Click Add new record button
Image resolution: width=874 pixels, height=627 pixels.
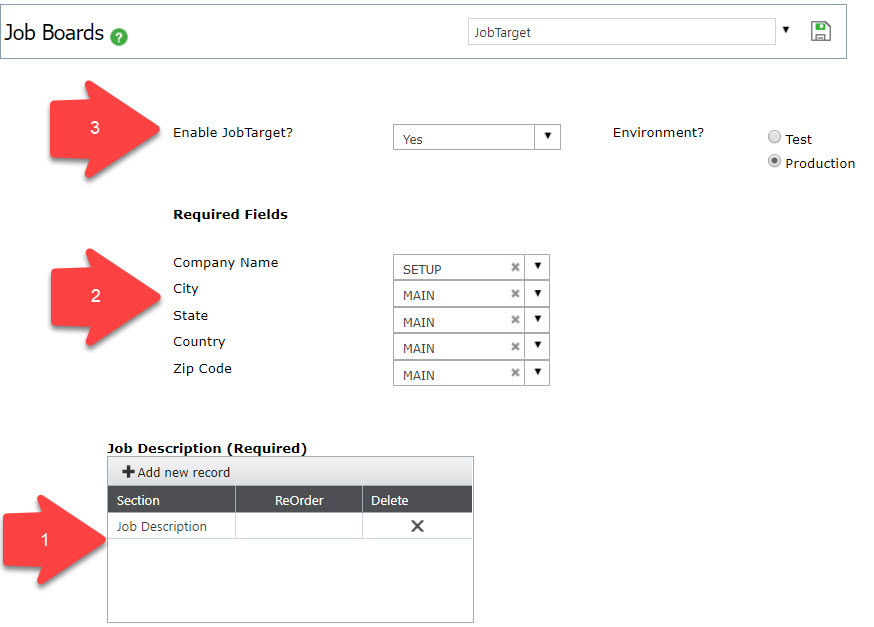(177, 472)
